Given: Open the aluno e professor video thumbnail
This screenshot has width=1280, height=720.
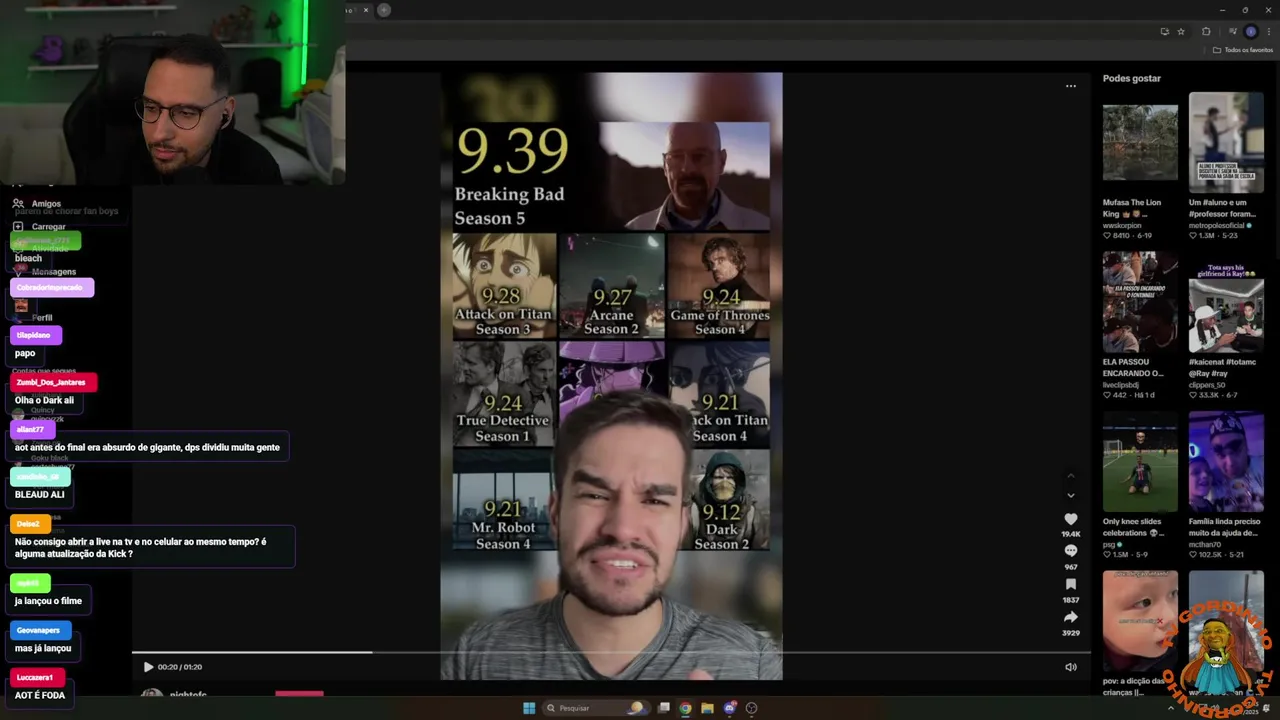Looking at the screenshot, I should coord(1226,142).
